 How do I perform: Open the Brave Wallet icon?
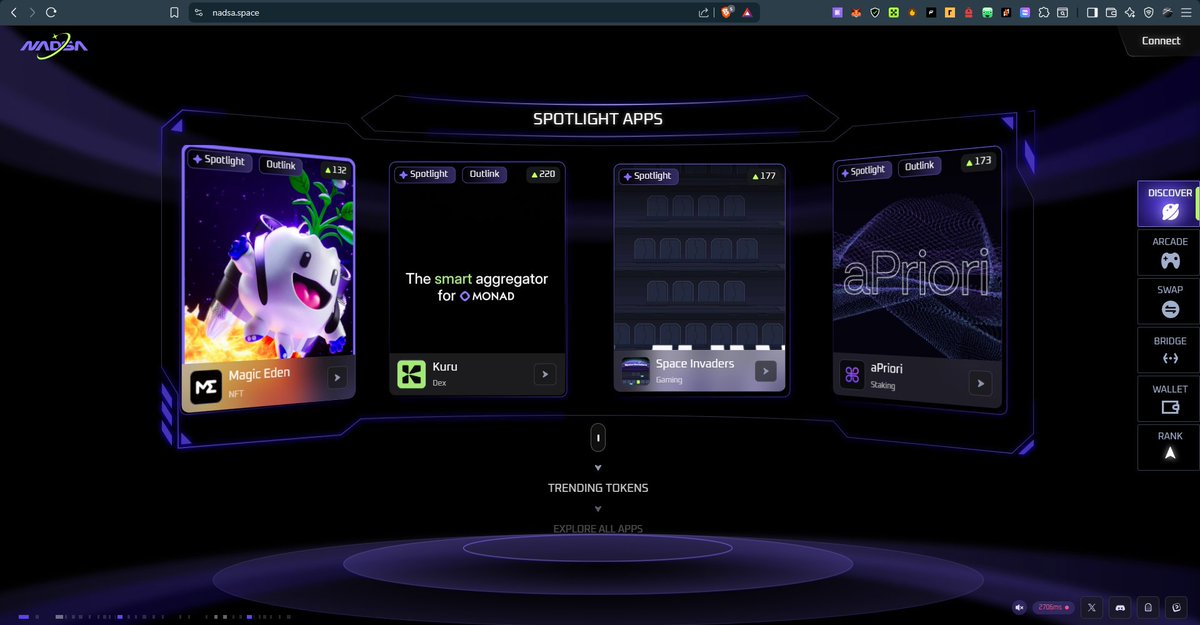[1111, 13]
